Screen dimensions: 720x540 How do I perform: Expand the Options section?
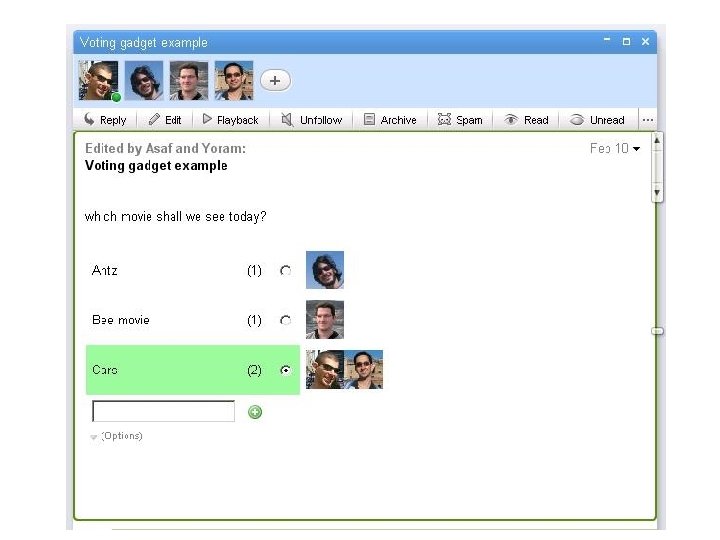tap(116, 436)
